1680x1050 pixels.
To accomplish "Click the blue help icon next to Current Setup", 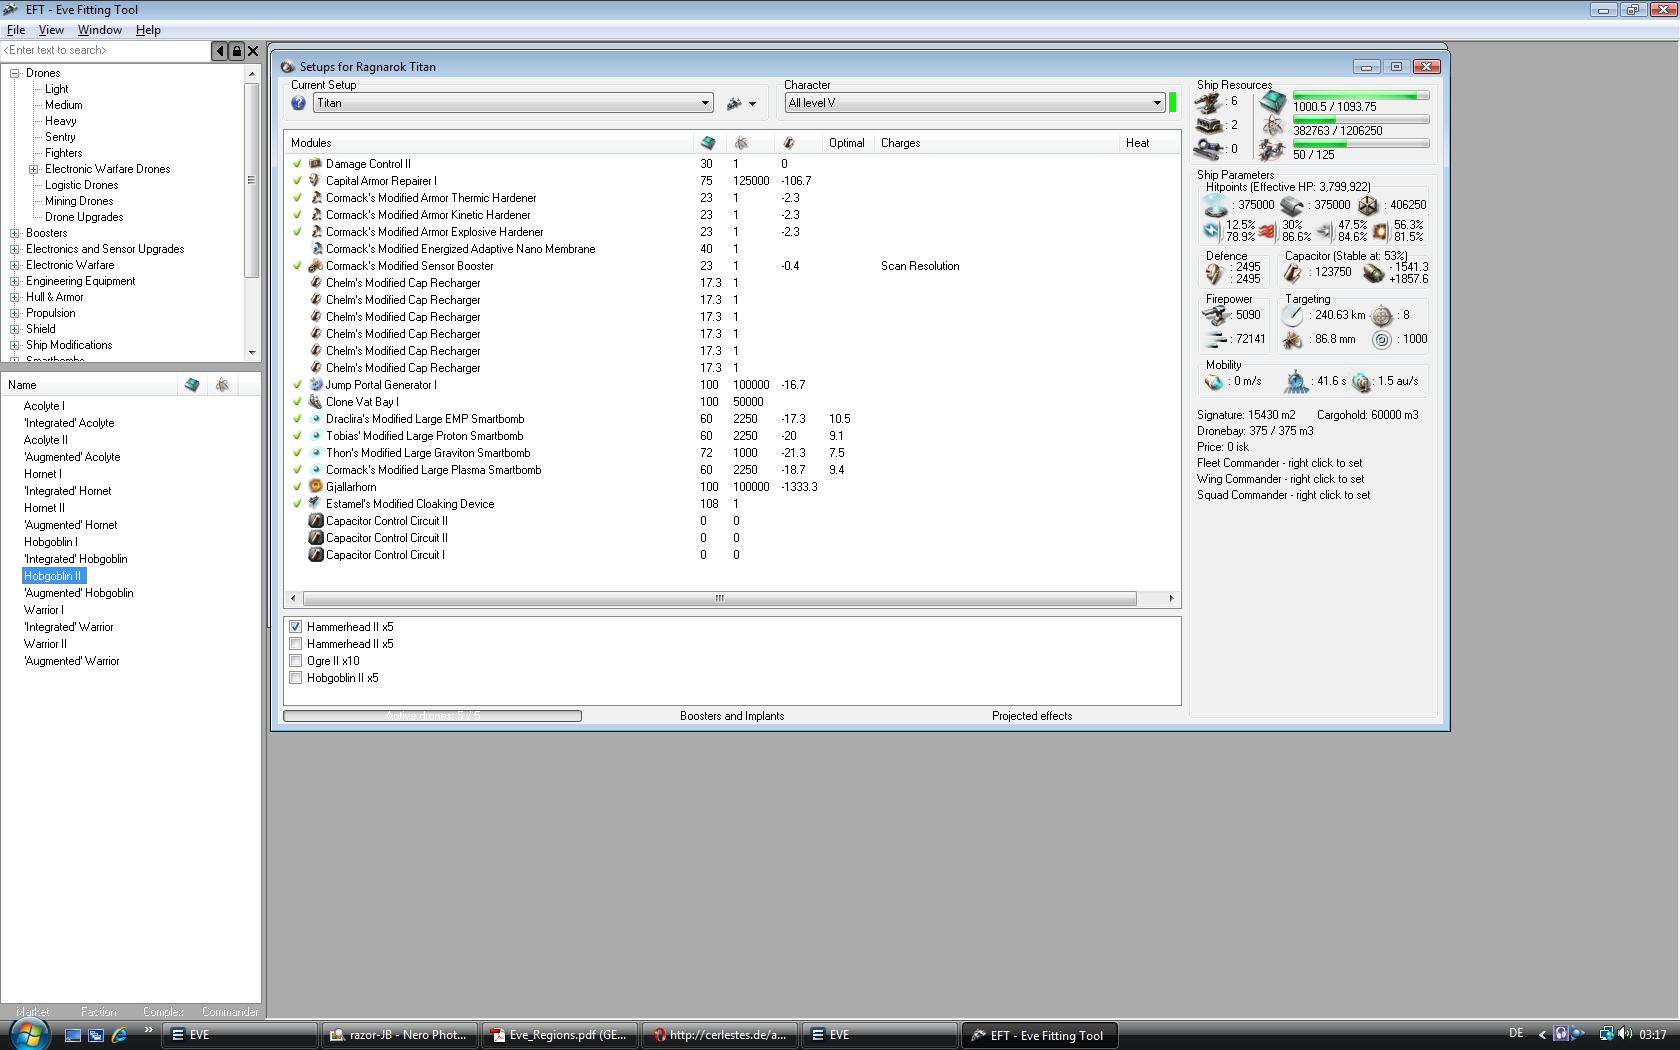I will coord(298,103).
